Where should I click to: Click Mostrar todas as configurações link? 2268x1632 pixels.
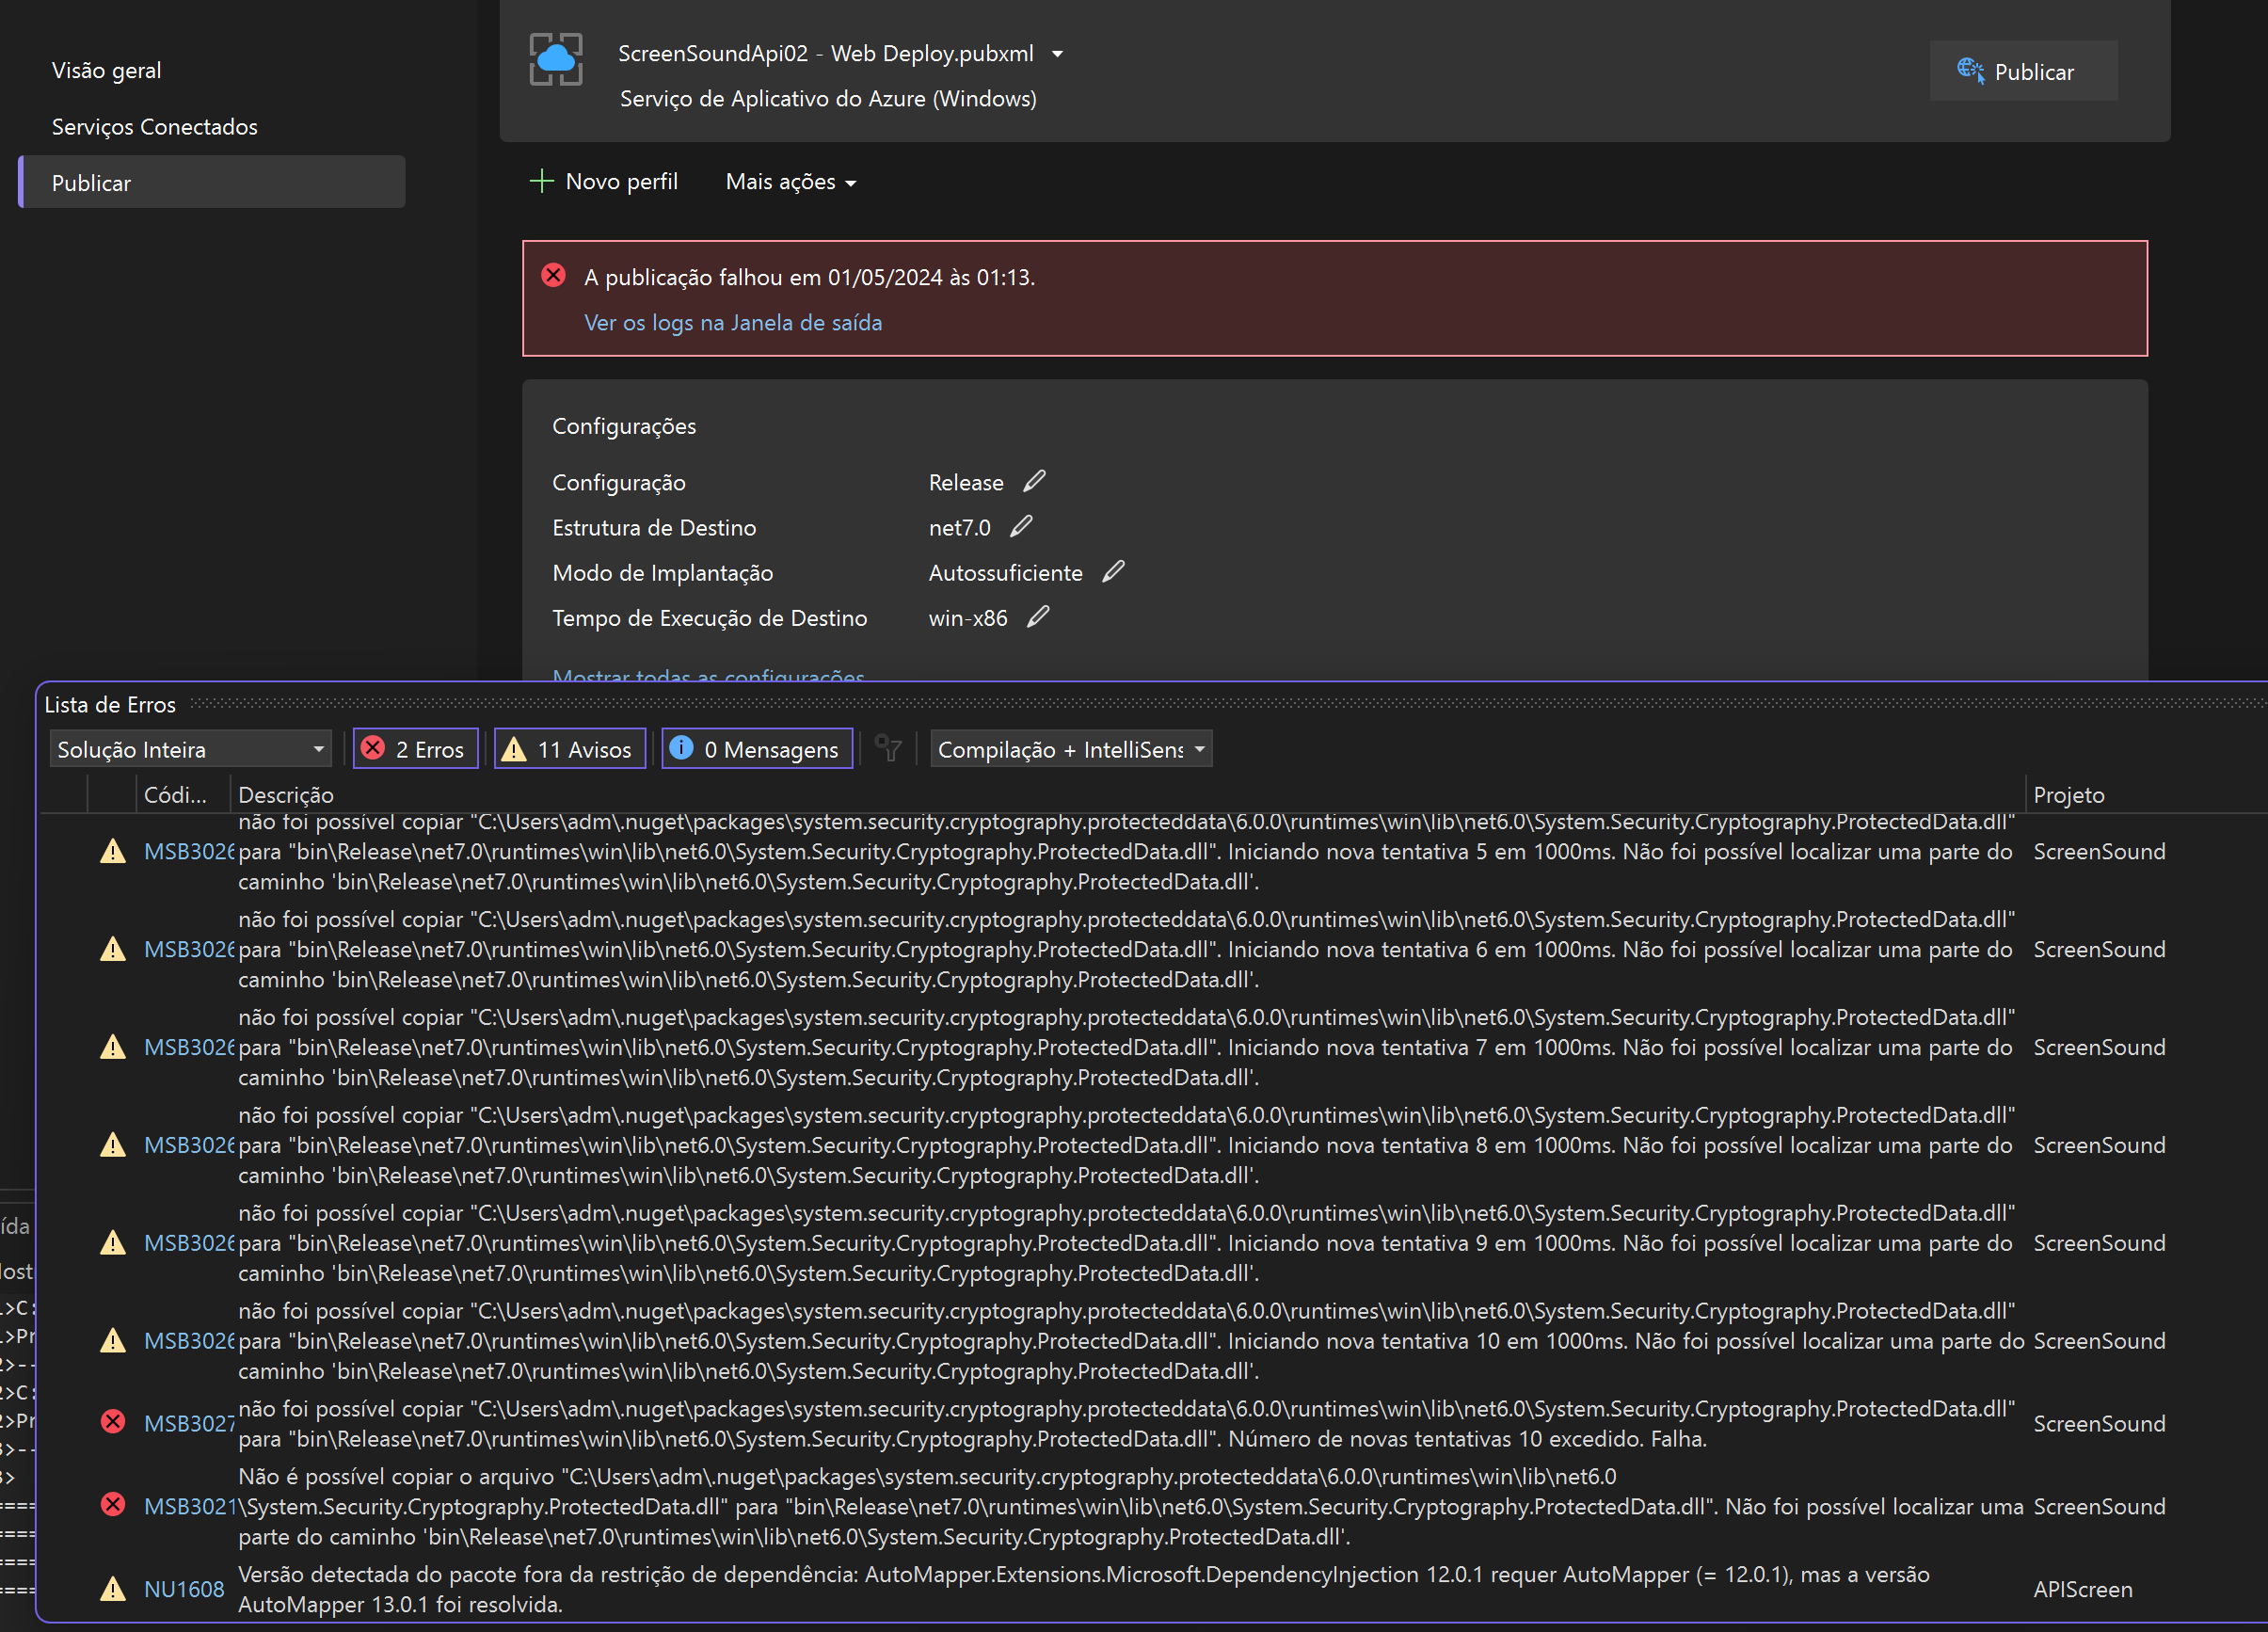[708, 675]
